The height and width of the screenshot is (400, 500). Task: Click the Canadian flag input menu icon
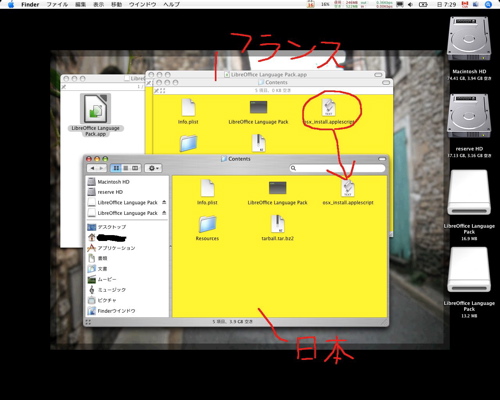click(x=465, y=4)
